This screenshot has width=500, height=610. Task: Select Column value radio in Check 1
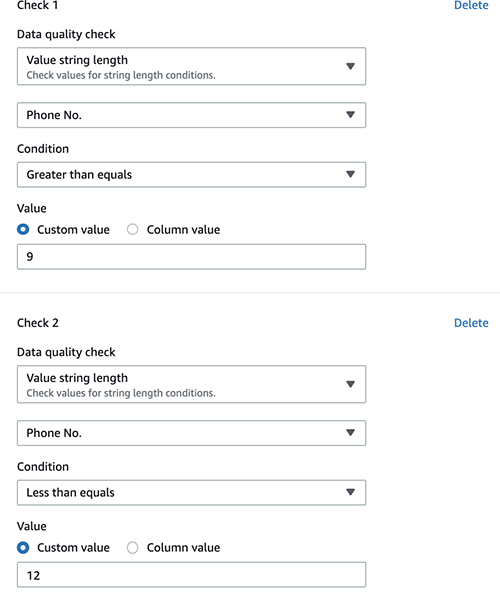(x=133, y=230)
